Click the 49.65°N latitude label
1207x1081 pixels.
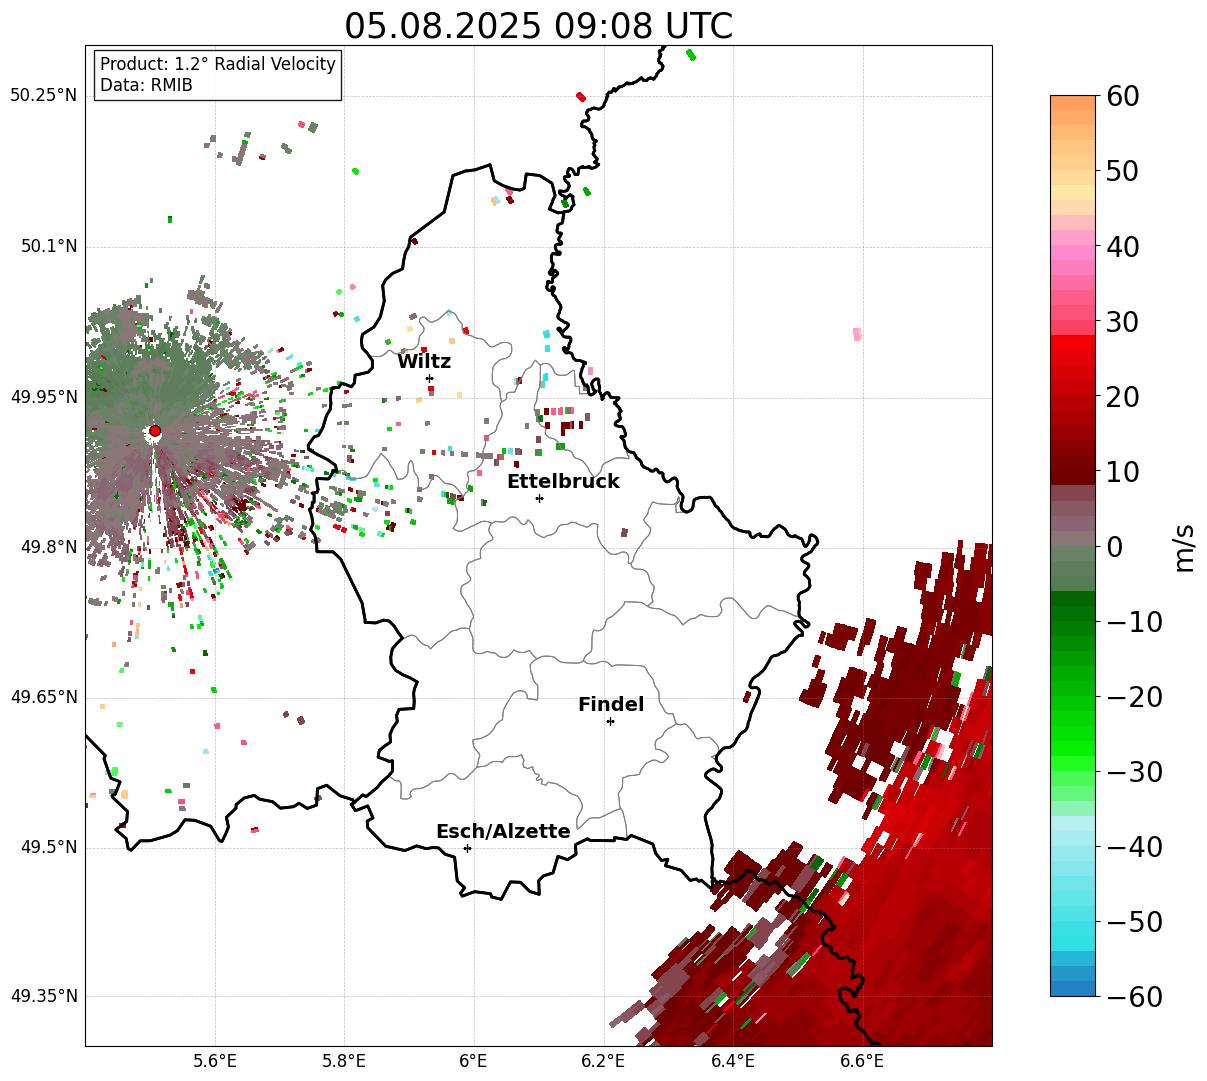[43, 697]
